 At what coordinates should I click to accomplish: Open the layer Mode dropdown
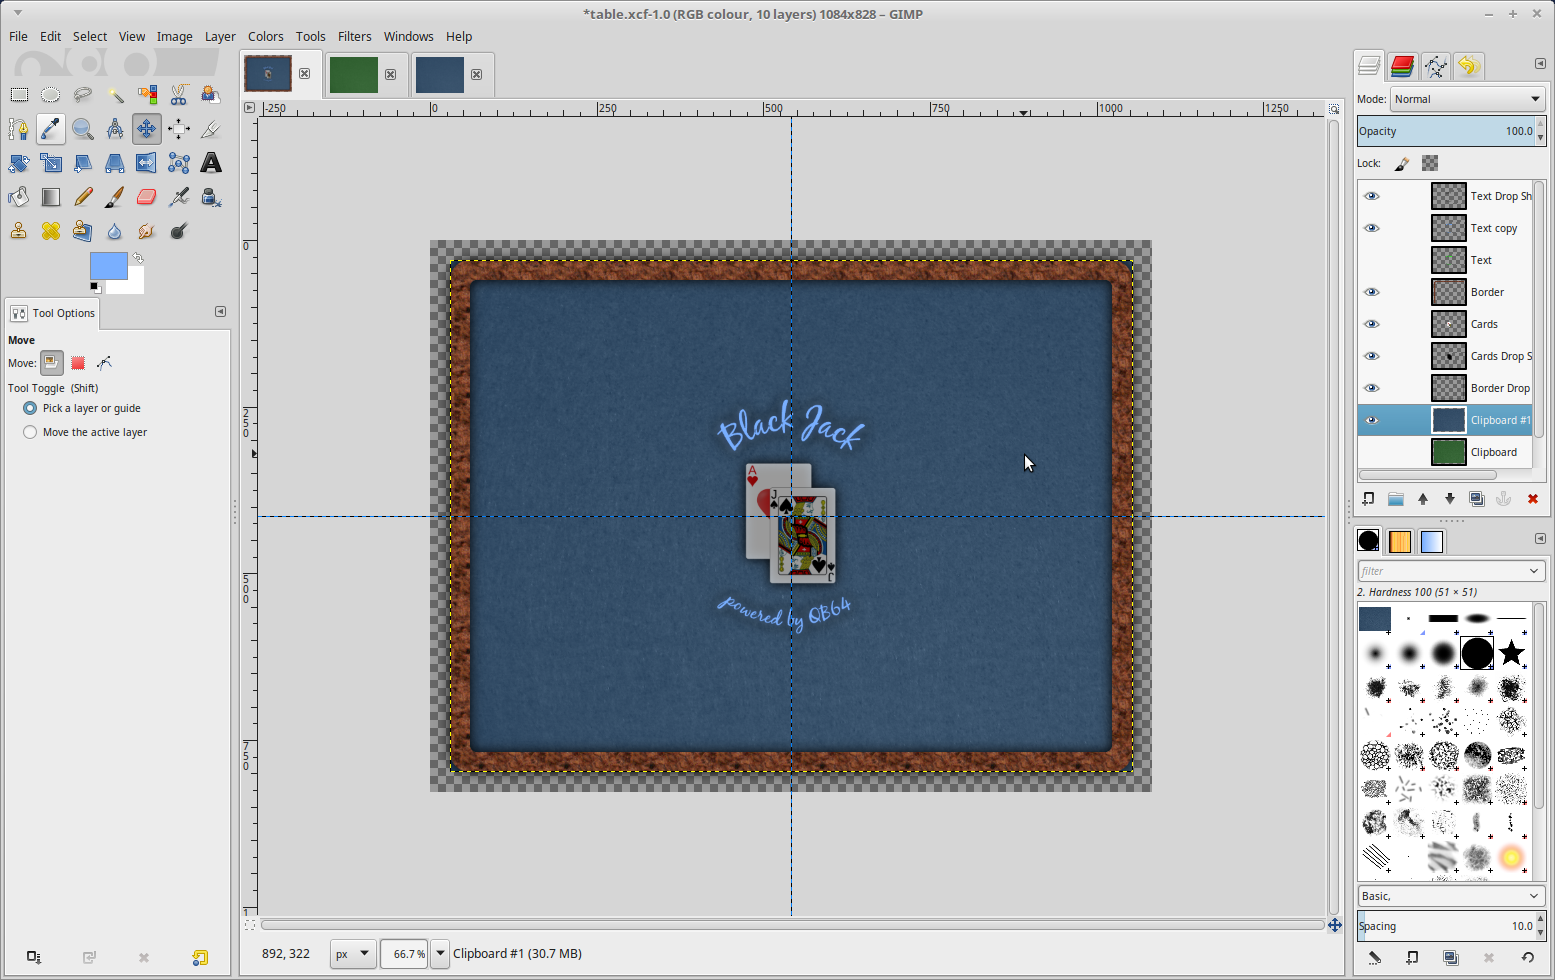1467,99
